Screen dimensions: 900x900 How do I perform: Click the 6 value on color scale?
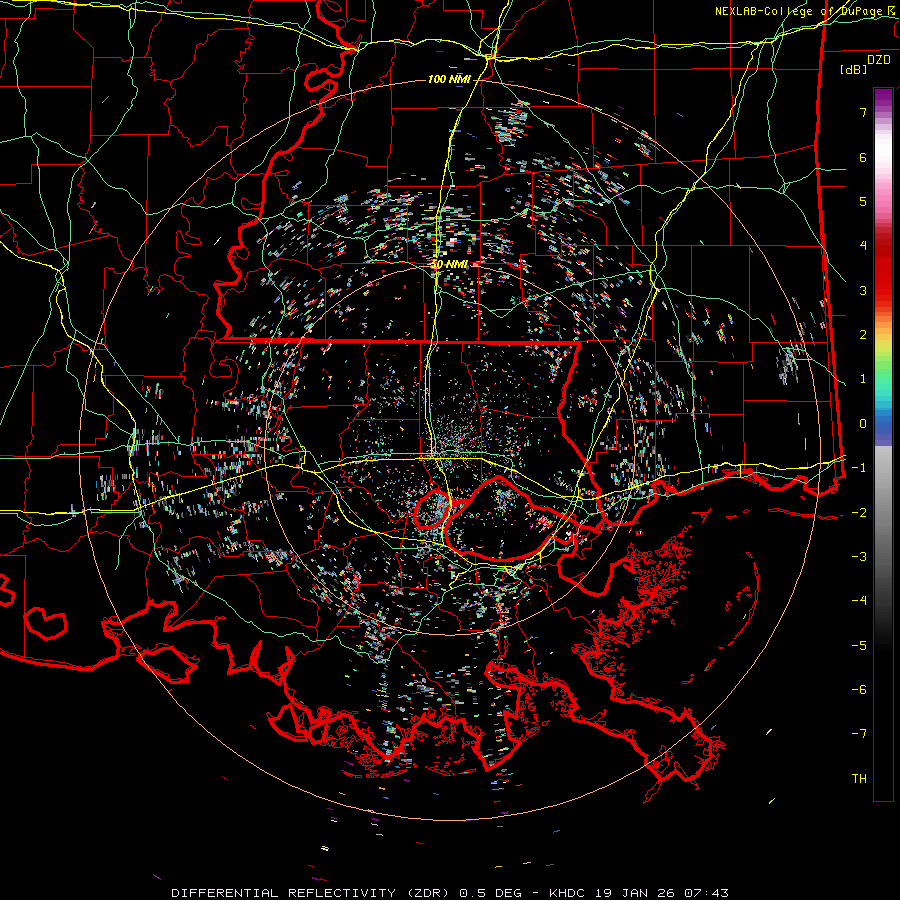click(x=863, y=157)
